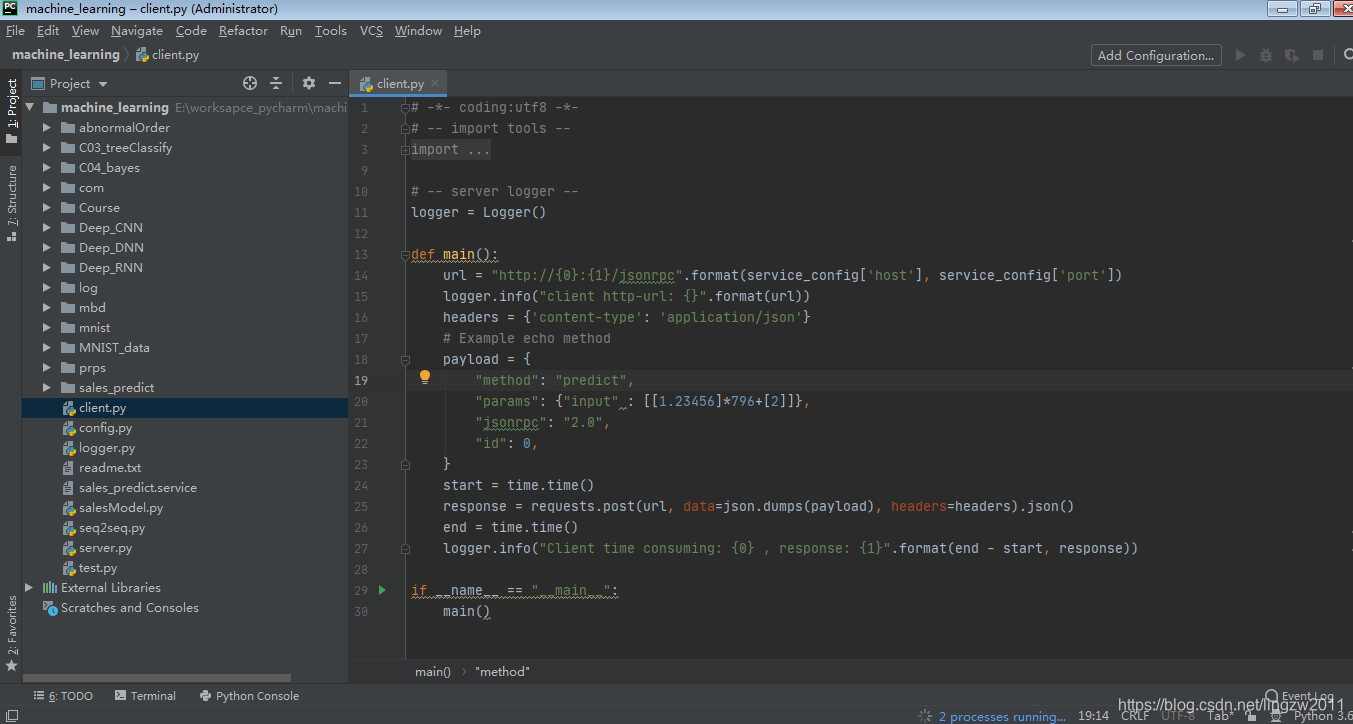The width and height of the screenshot is (1353, 724).
Task: Click the Debug bug icon
Action: pyautogui.click(x=1266, y=56)
